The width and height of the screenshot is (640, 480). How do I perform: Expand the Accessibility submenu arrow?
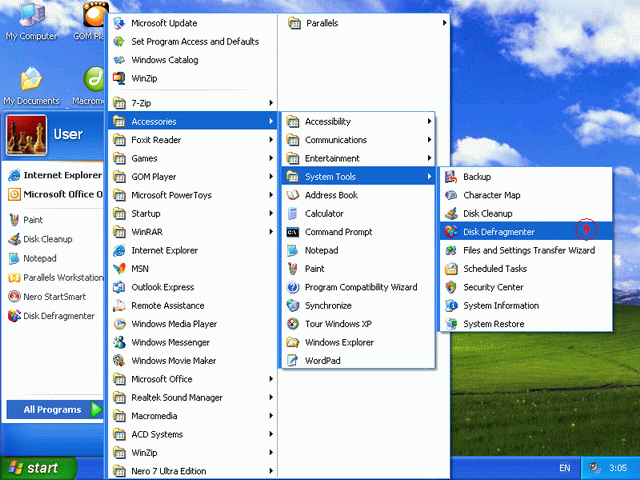coord(429,121)
